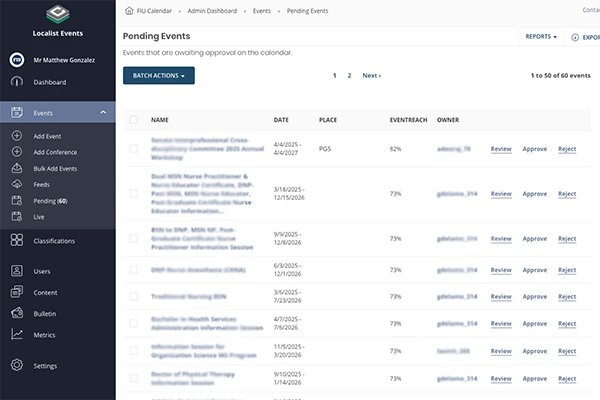This screenshot has height=400, width=600.
Task: Click the Bulletin megaphone icon
Action: 16,313
